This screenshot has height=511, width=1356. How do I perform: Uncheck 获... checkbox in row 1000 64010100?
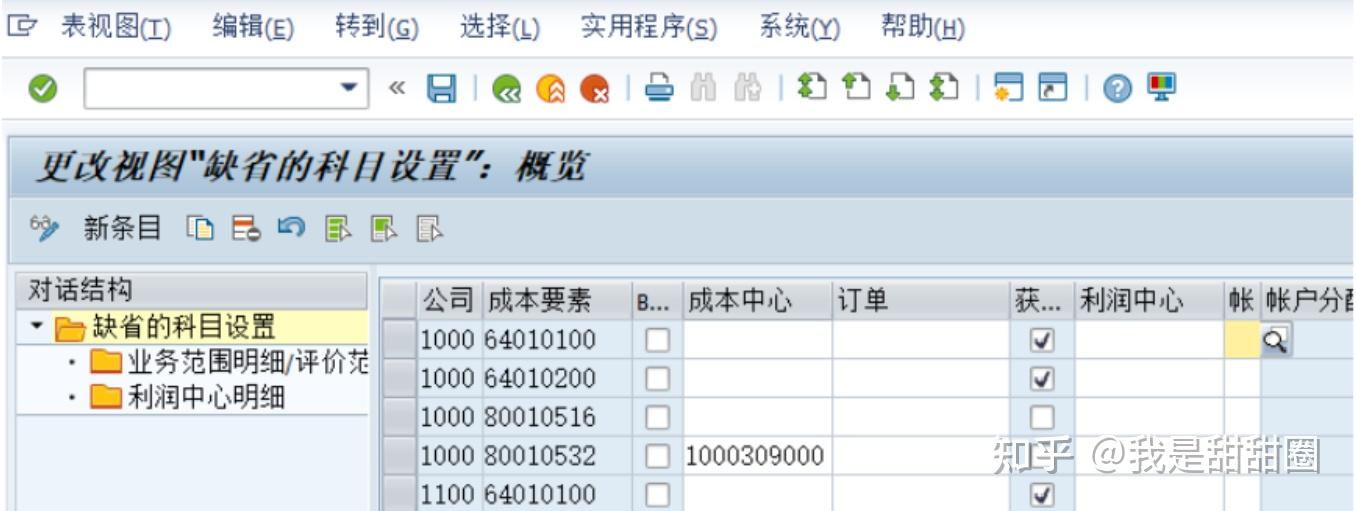1042,341
